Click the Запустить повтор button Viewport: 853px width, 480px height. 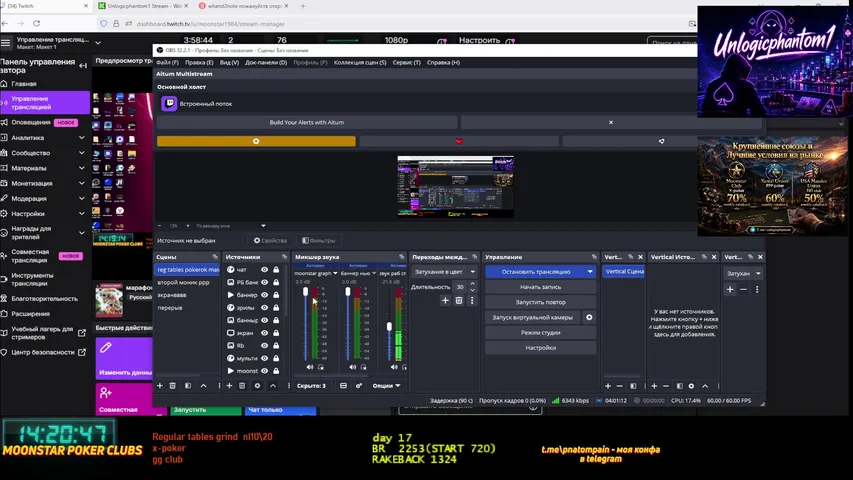pyautogui.click(x=540, y=302)
